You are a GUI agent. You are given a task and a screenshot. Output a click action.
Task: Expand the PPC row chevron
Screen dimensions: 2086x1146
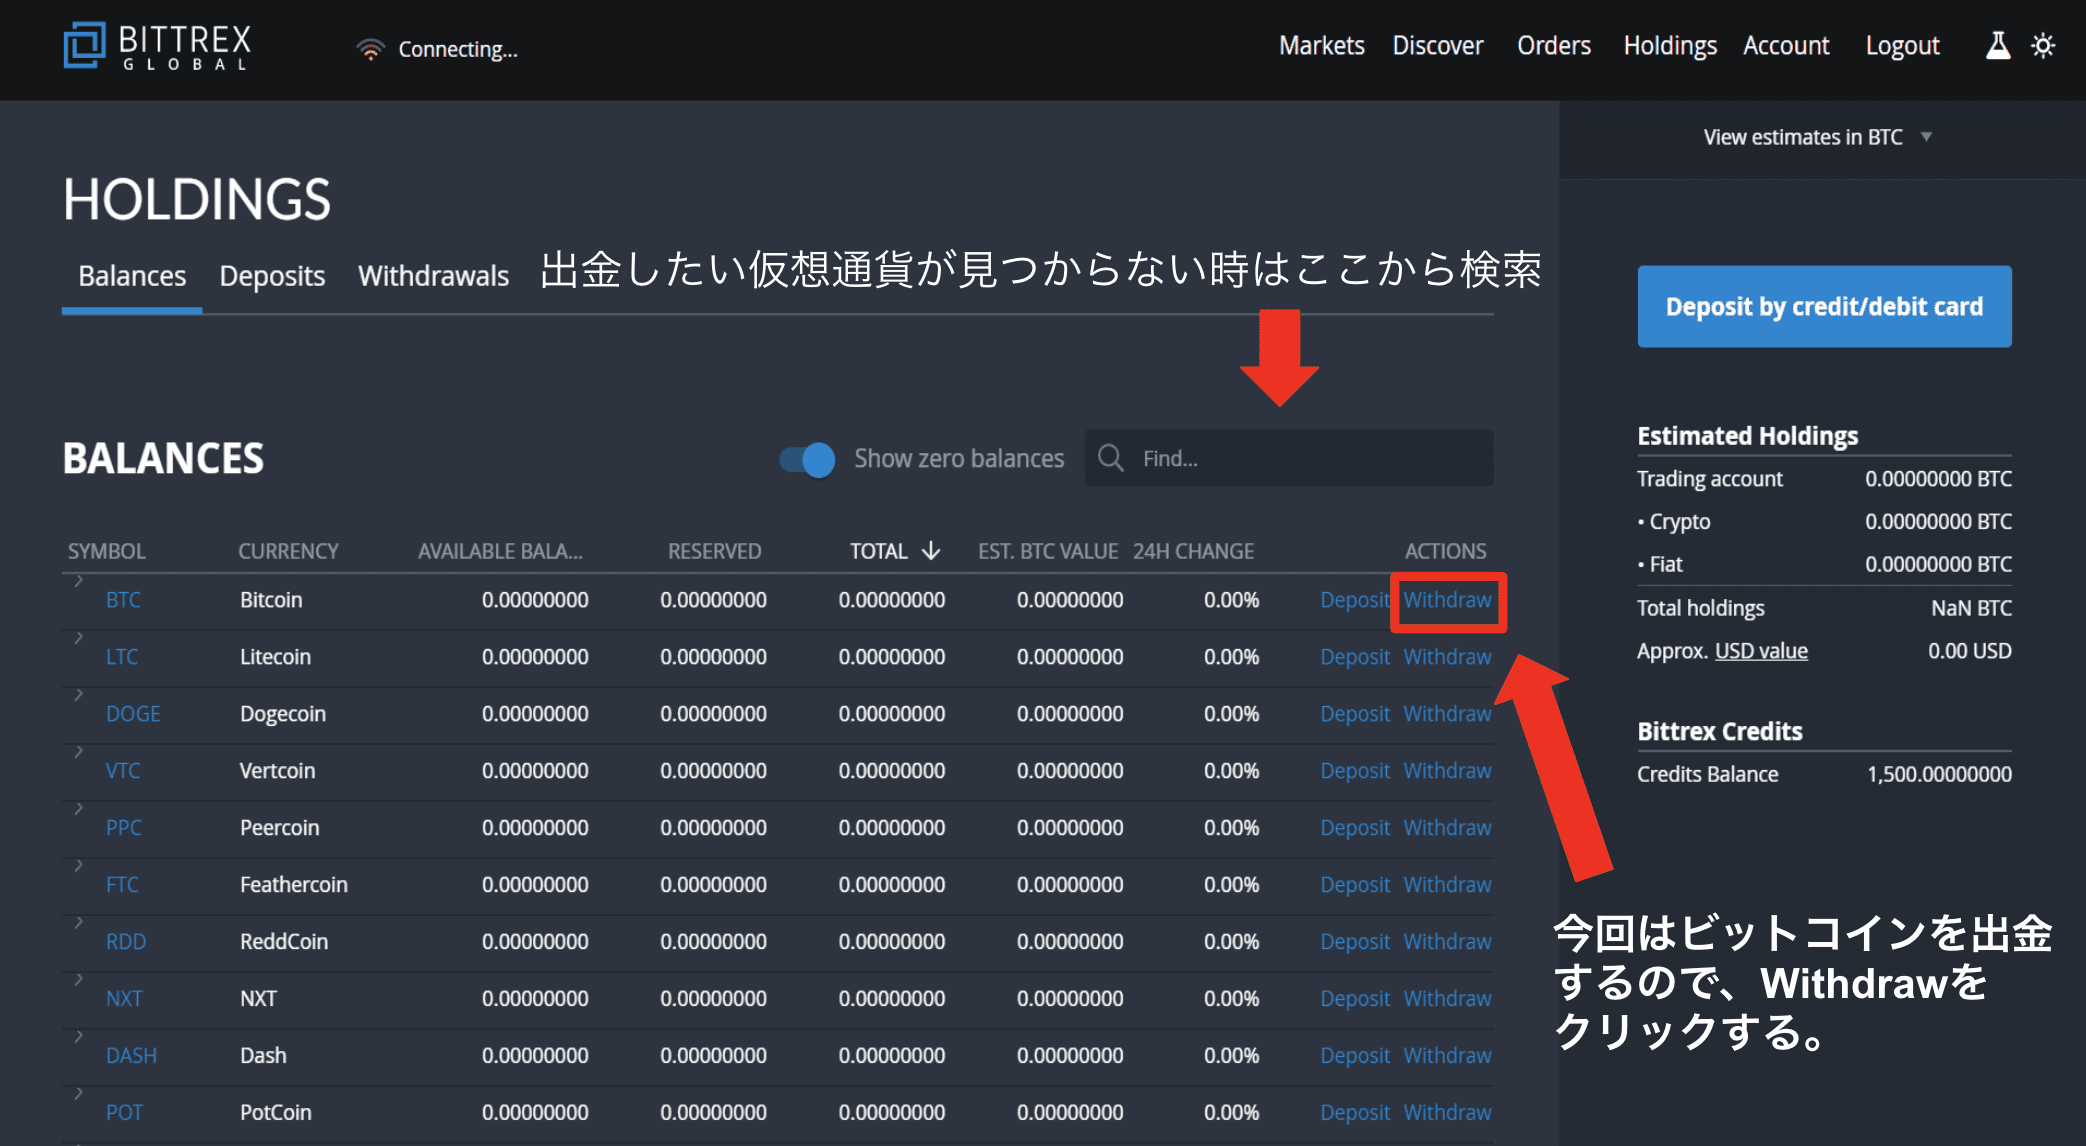[x=78, y=809]
